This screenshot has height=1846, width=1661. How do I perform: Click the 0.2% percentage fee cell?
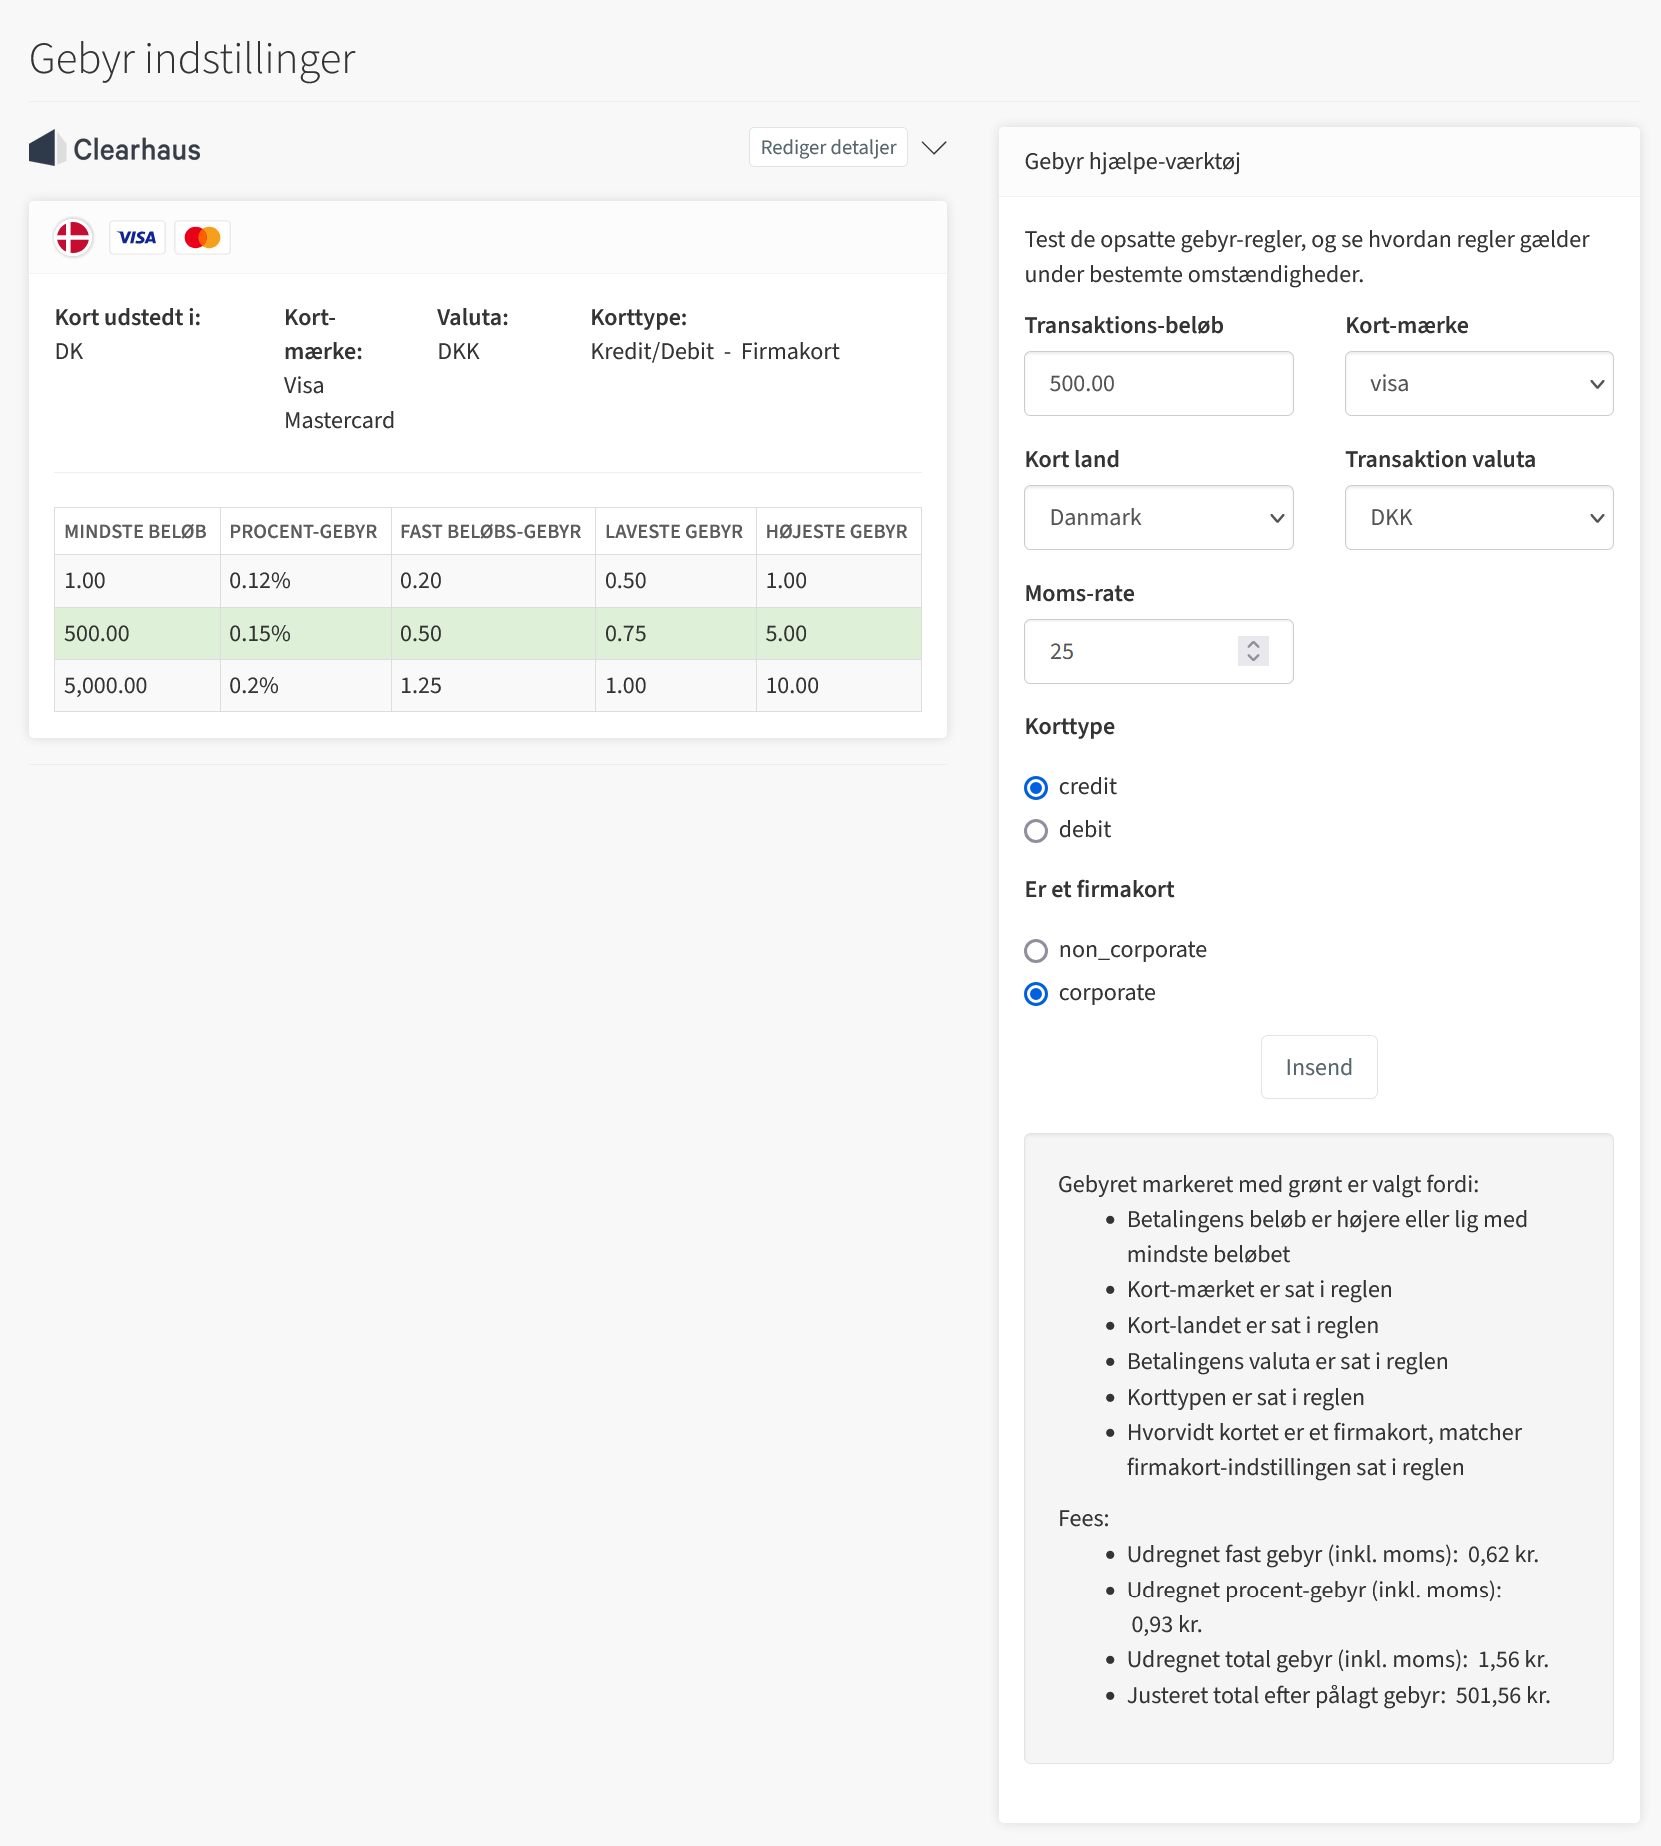pos(305,685)
